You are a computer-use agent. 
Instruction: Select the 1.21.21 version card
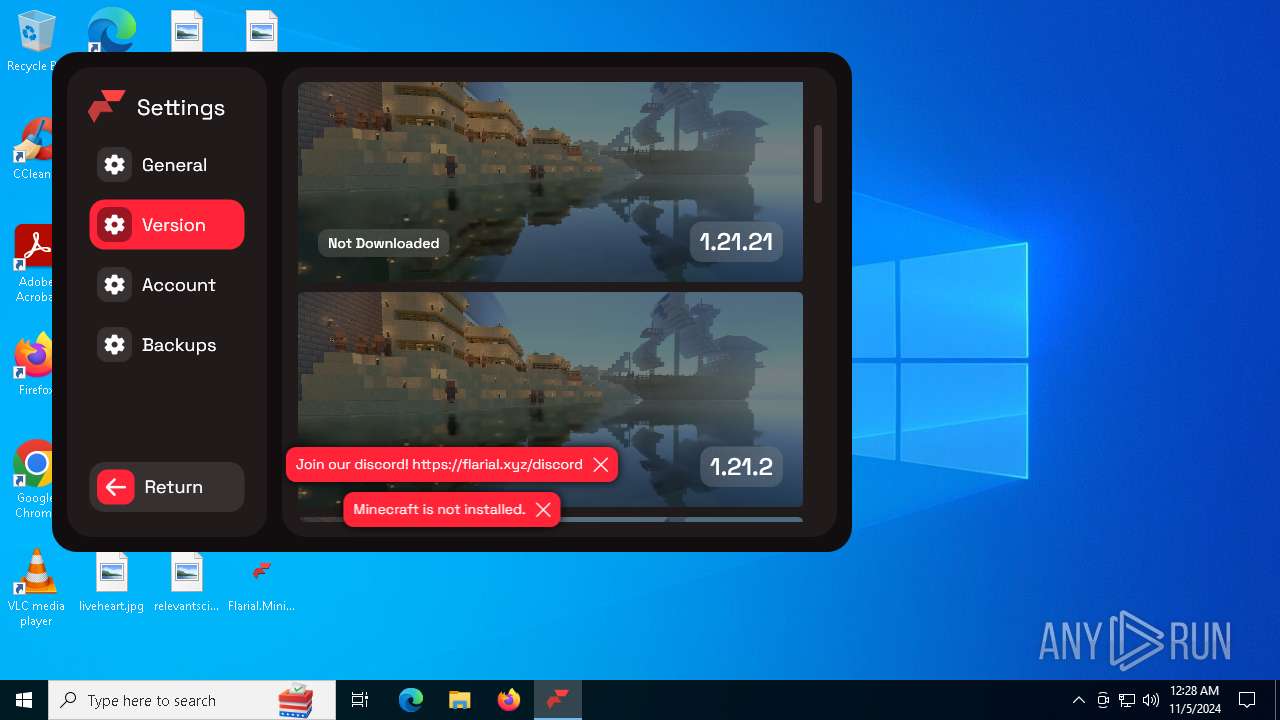point(550,182)
